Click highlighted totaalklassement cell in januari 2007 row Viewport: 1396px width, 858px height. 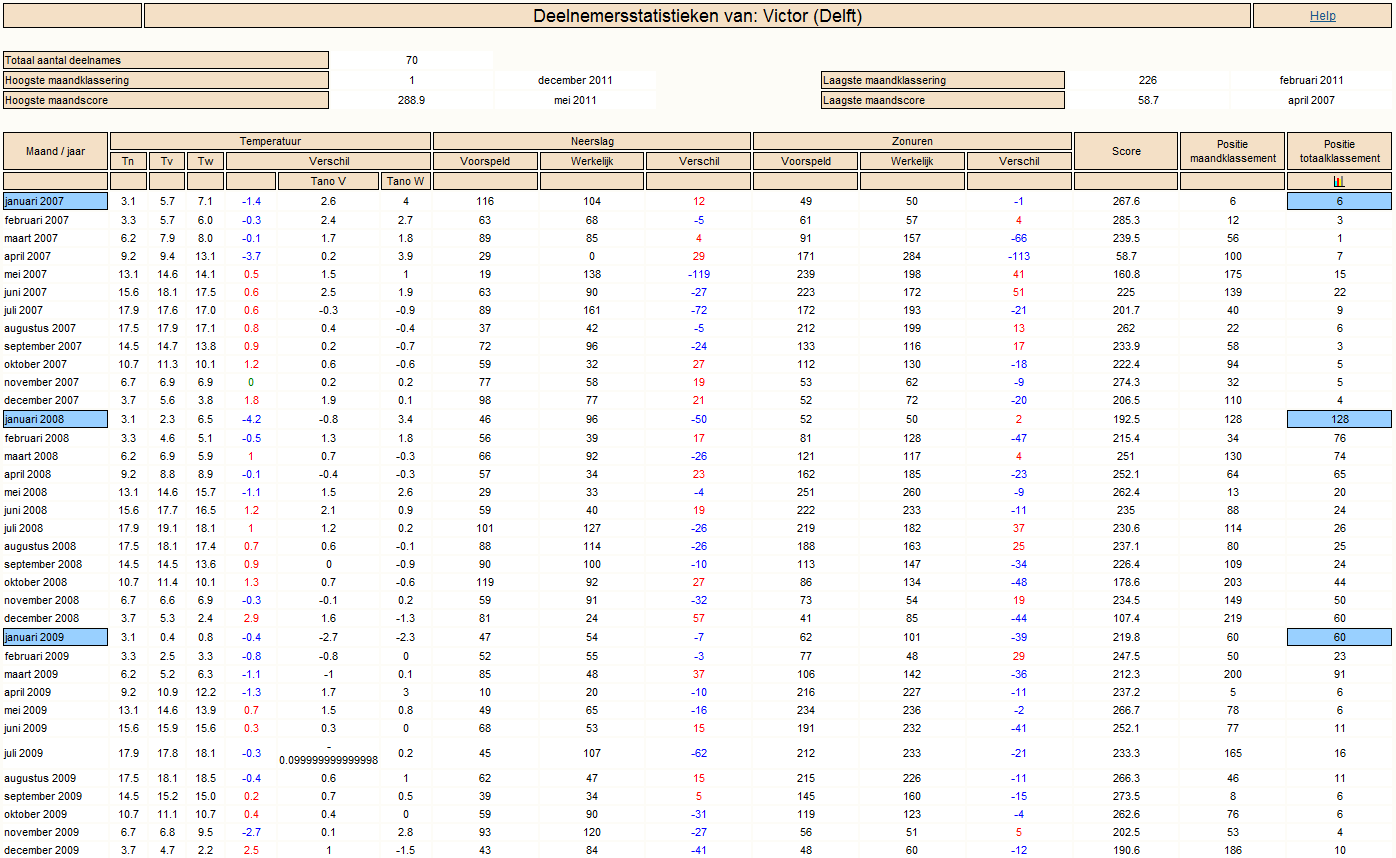tap(1339, 201)
